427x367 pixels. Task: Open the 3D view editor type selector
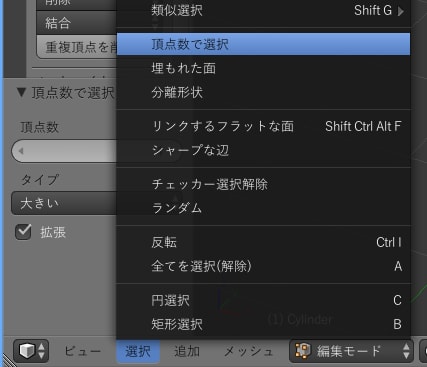[31, 351]
